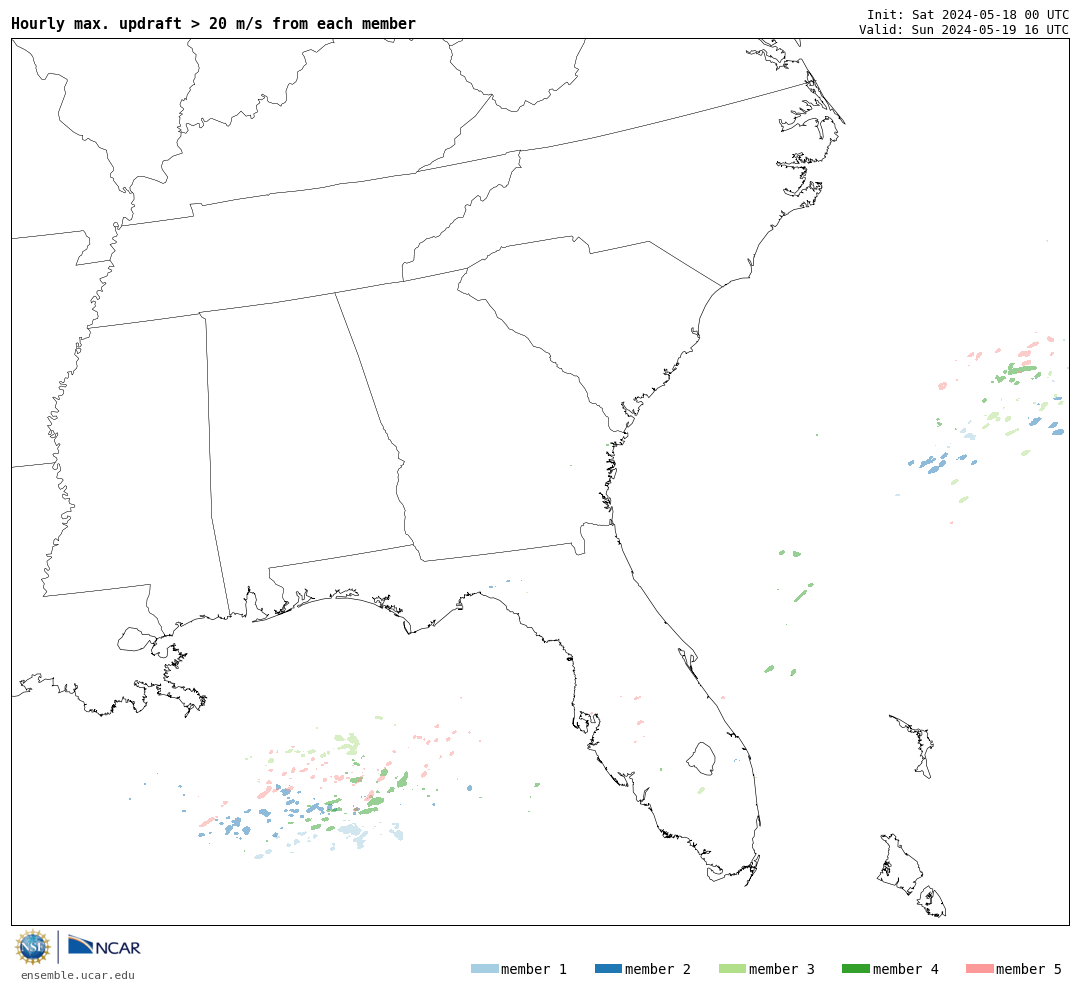Click the member 3 light green swatch
1080x988 pixels.
732,969
